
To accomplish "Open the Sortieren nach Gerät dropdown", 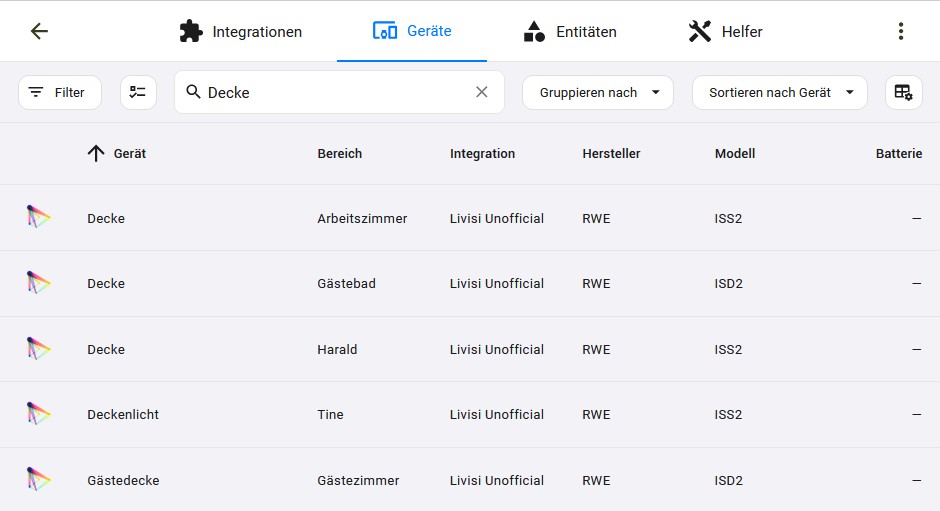I will (779, 92).
